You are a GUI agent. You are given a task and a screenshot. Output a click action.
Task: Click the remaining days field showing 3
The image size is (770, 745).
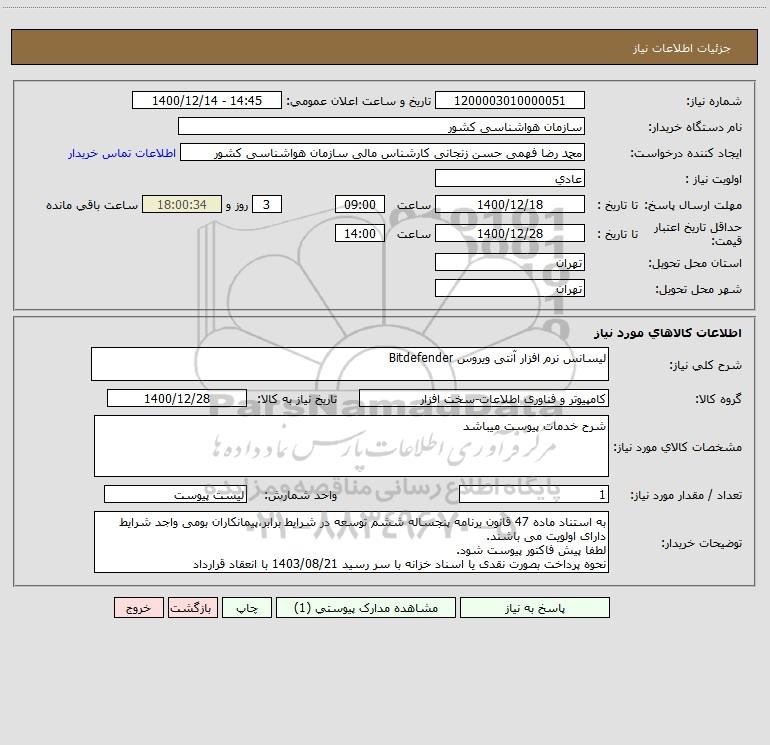(267, 204)
